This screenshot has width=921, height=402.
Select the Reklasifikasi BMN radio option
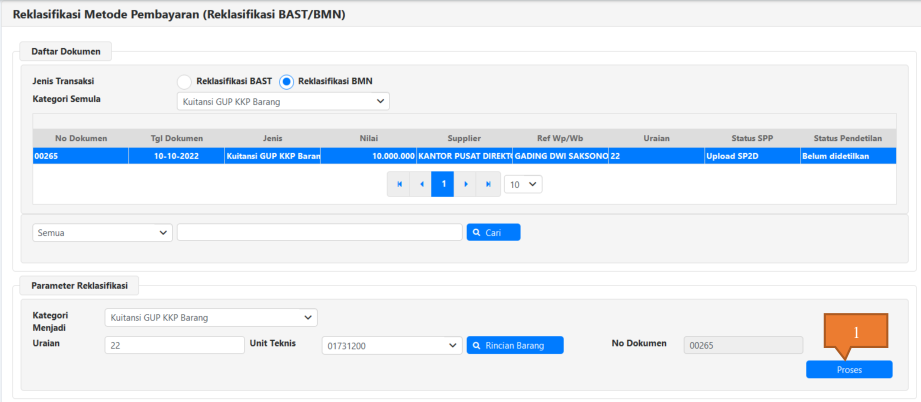click(x=287, y=81)
